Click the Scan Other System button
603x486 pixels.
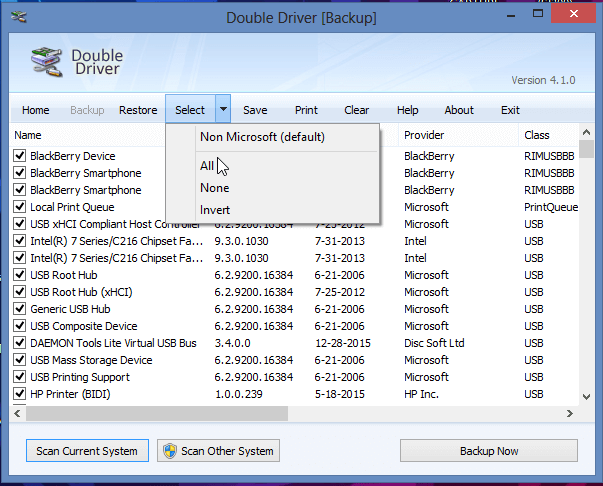point(218,451)
